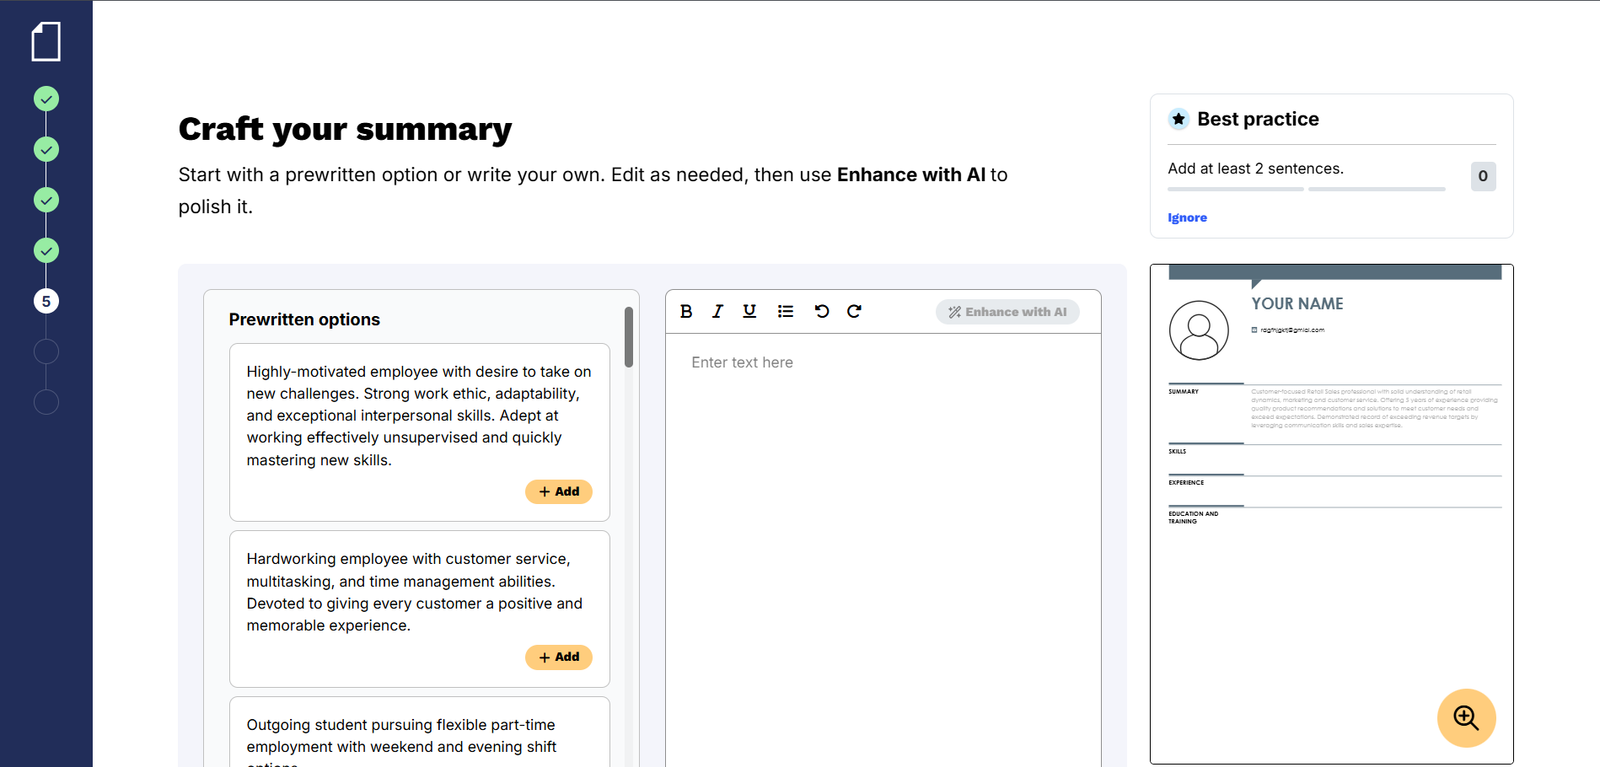
Task: Click EDUCATION AND TRAINING label in preview
Action: pyautogui.click(x=1193, y=518)
